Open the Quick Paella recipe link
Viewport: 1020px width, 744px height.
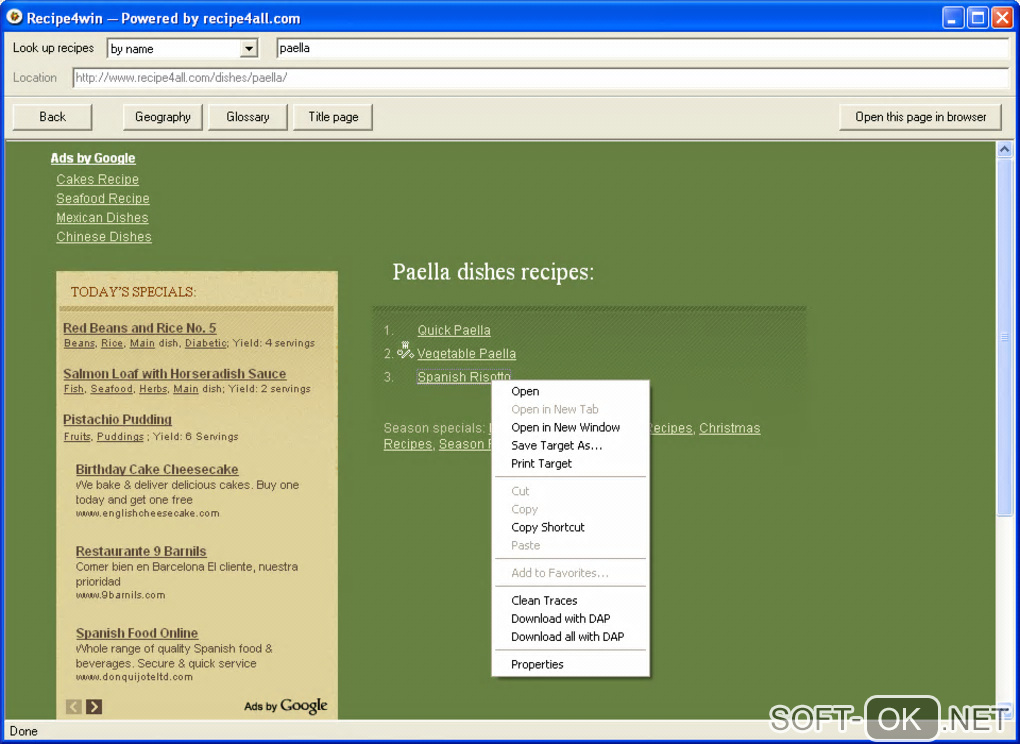(x=454, y=330)
